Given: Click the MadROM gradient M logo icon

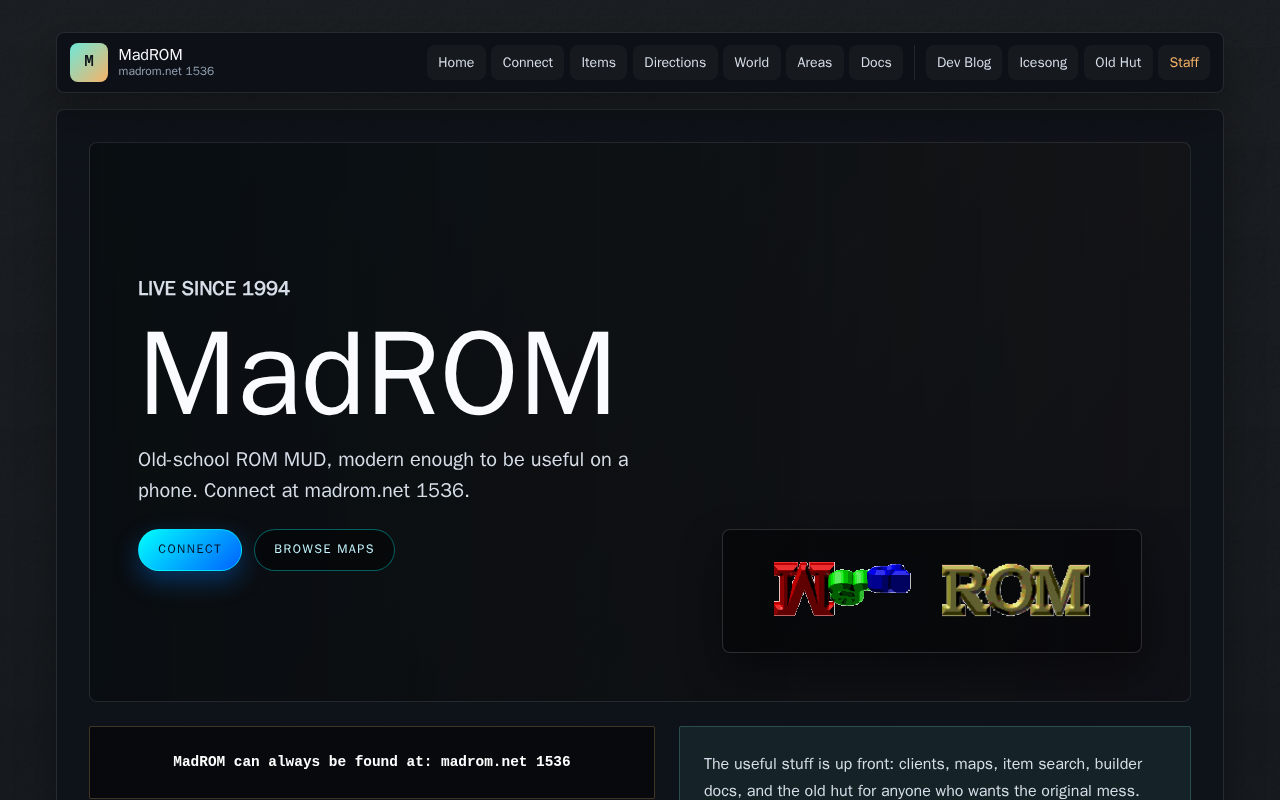Looking at the screenshot, I should pos(89,62).
